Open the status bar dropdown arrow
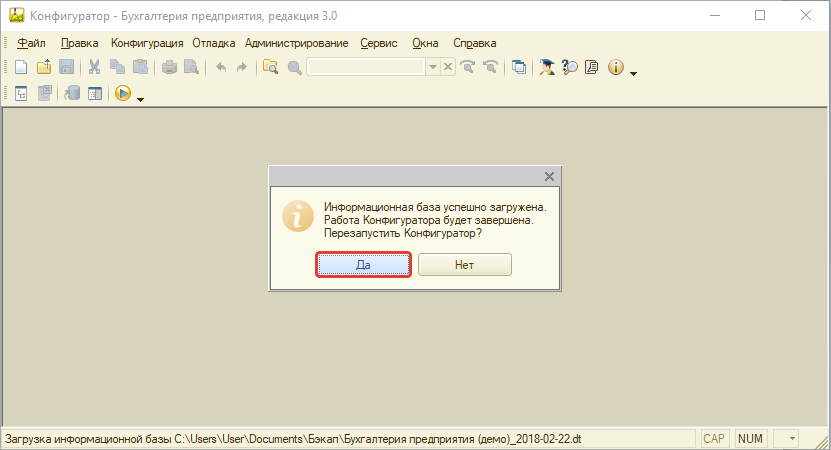The width and height of the screenshot is (831, 450). (792, 439)
